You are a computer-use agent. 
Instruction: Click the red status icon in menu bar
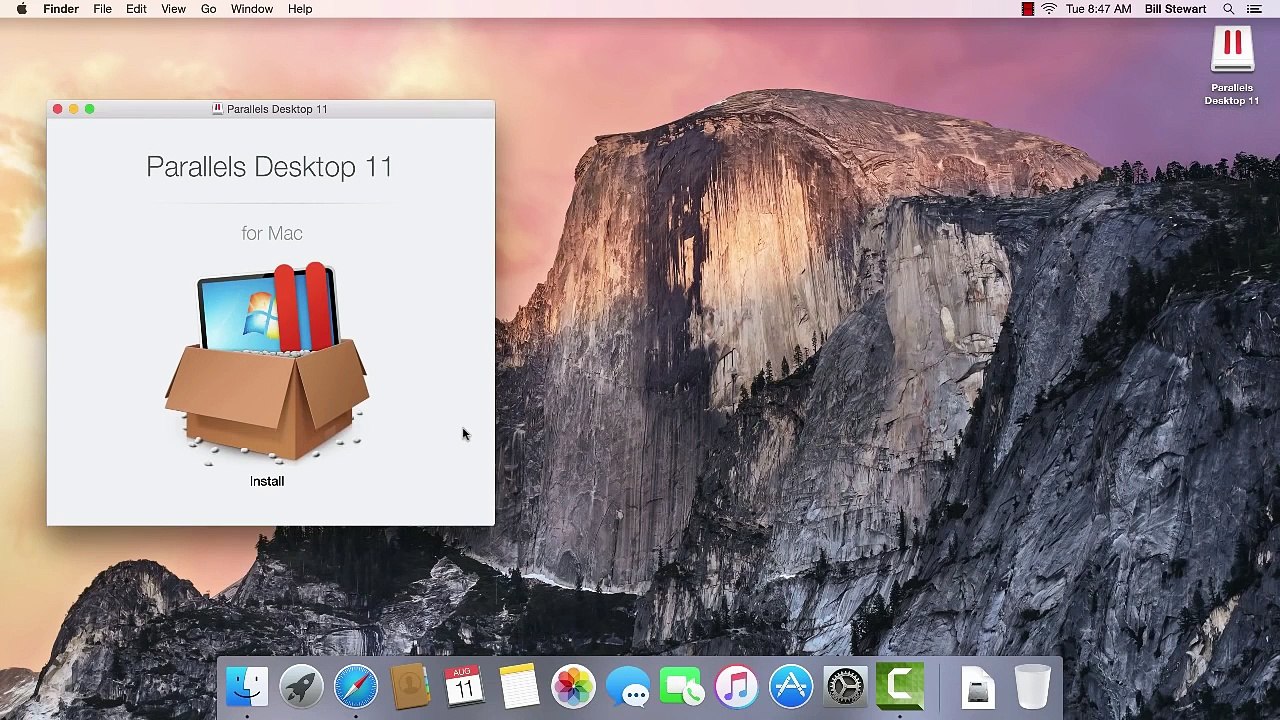pos(1027,9)
